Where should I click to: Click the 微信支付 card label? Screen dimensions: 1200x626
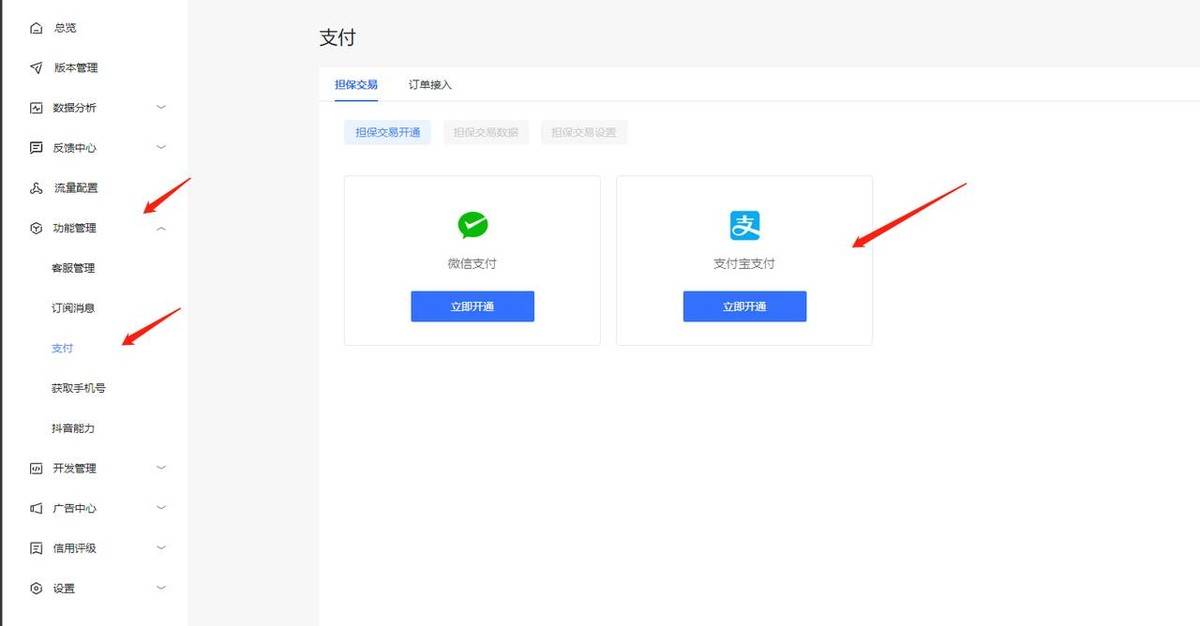(x=472, y=264)
